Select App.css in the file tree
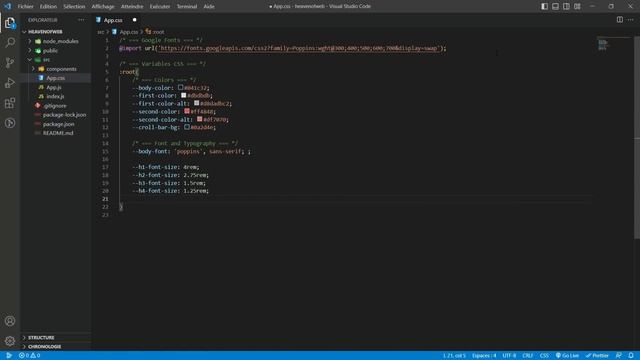The height and width of the screenshot is (360, 640). tap(56, 78)
